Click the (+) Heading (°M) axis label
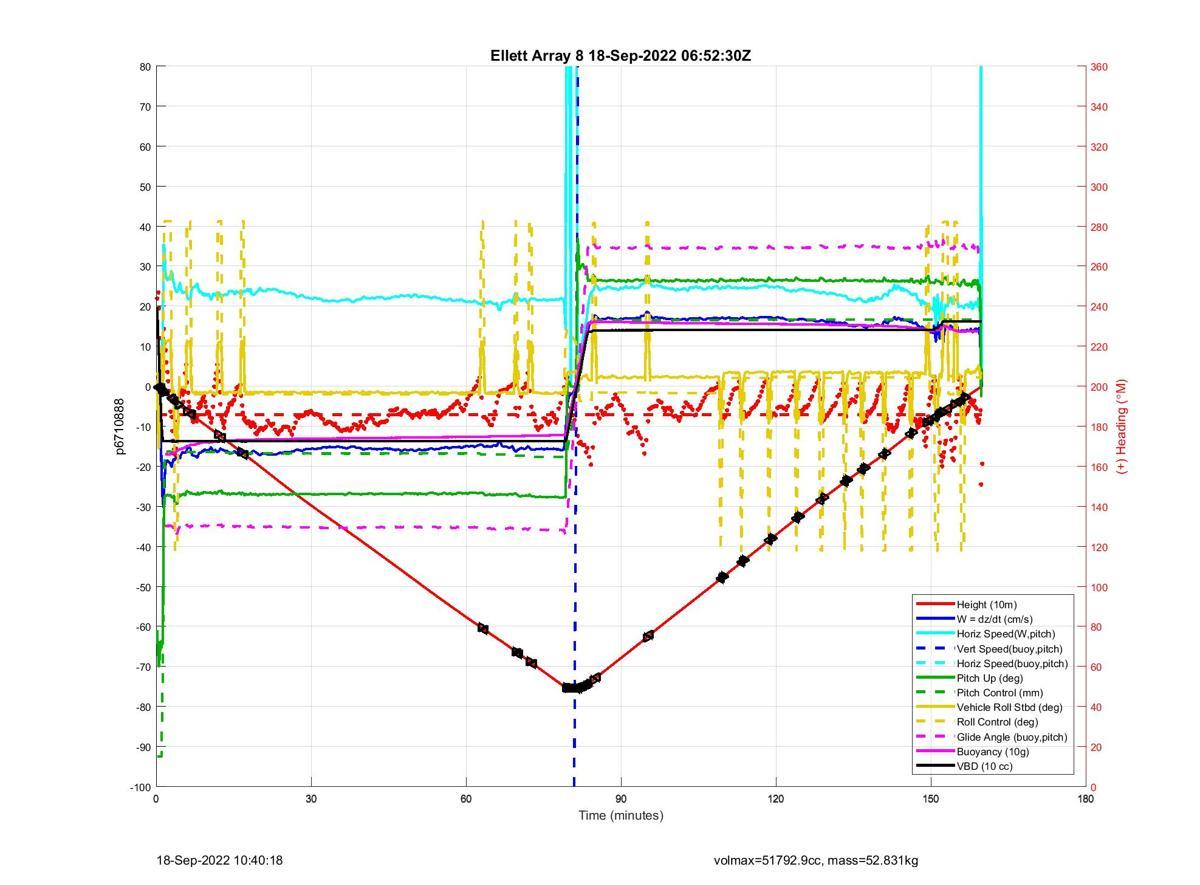 [x=1122, y=426]
